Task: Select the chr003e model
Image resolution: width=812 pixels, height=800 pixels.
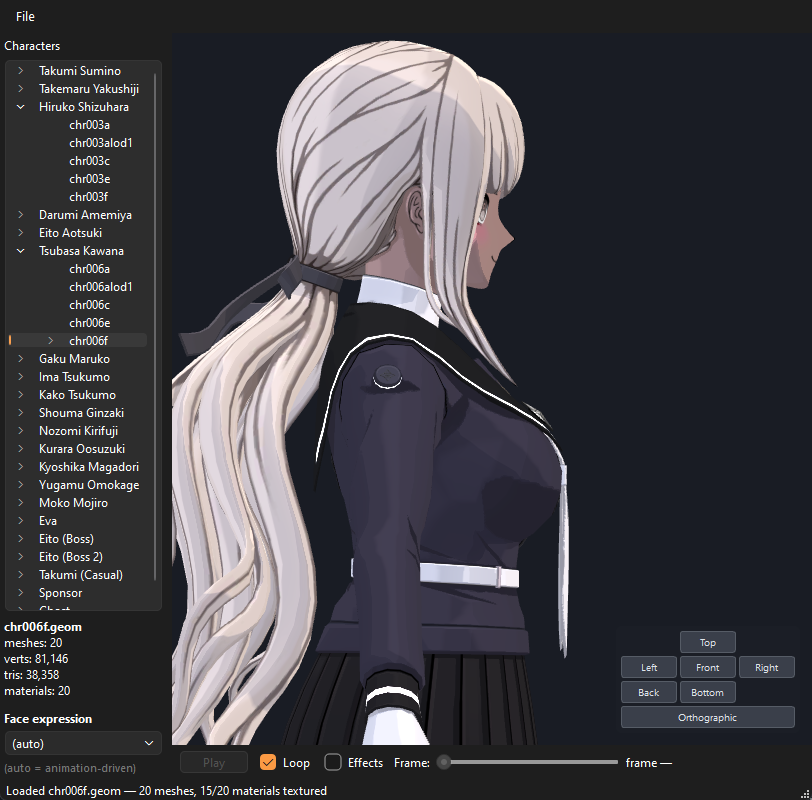Action: coord(90,179)
